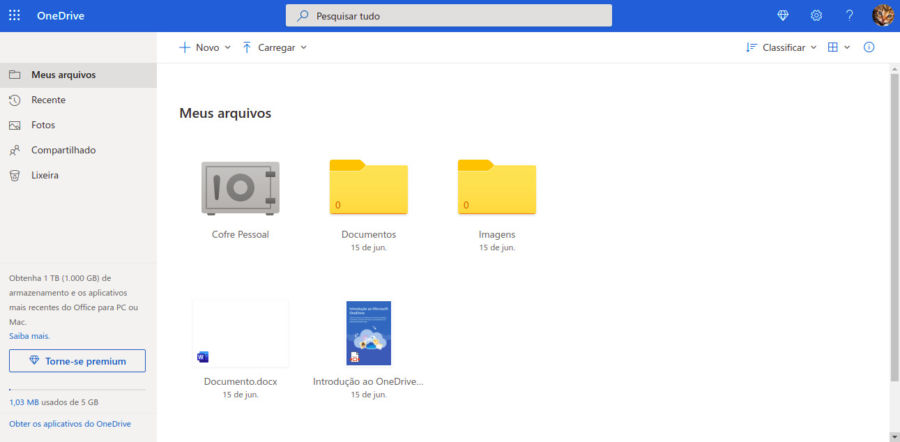Open Compartilhado in sidebar
900x442 pixels.
point(78,150)
